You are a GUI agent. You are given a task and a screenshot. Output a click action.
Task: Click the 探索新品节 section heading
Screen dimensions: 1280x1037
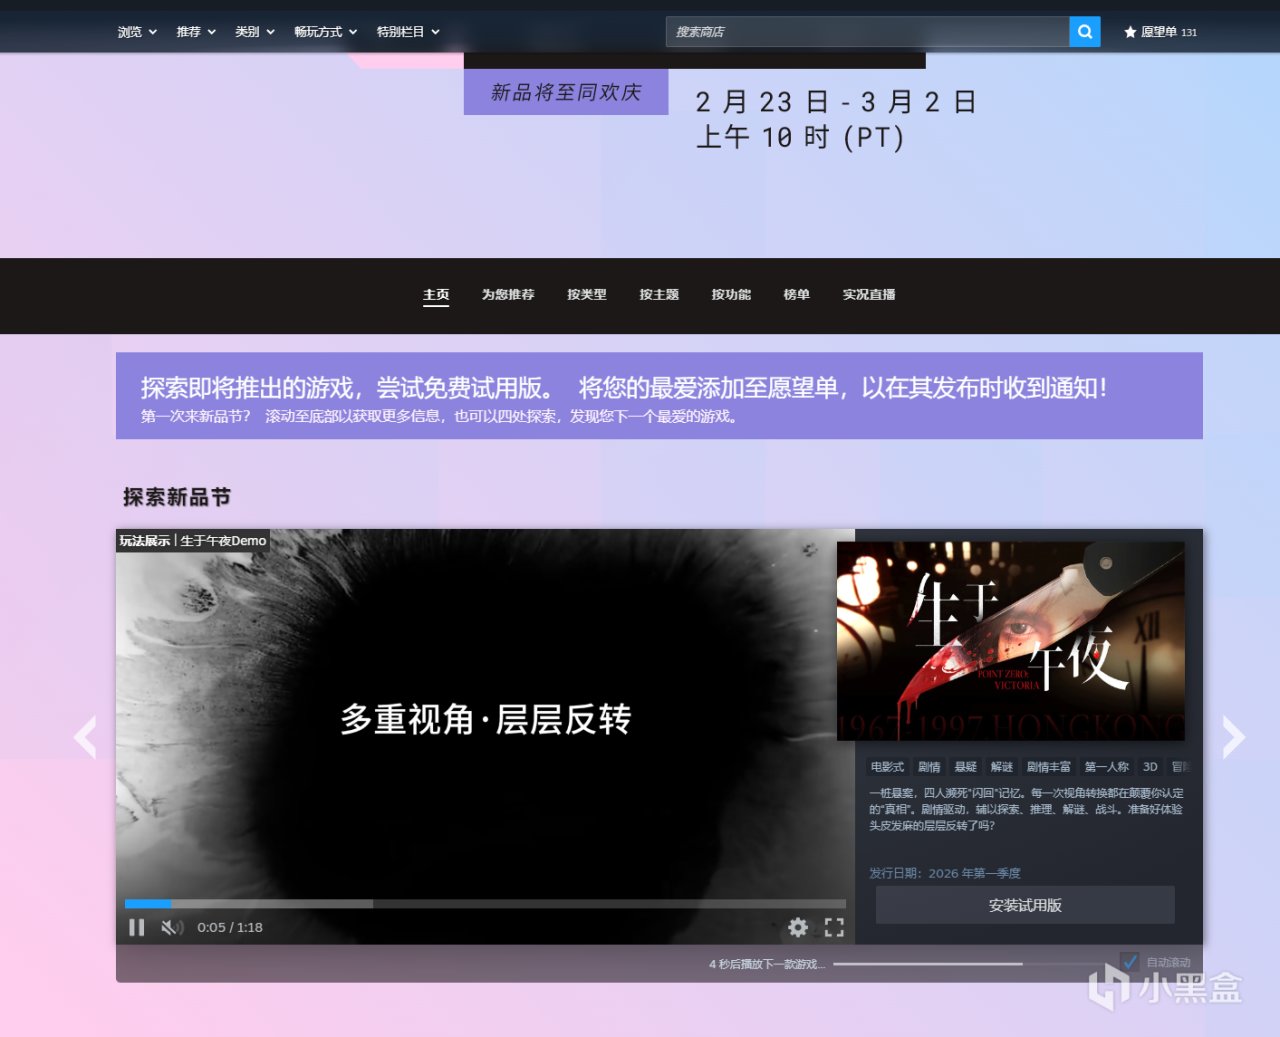(177, 497)
